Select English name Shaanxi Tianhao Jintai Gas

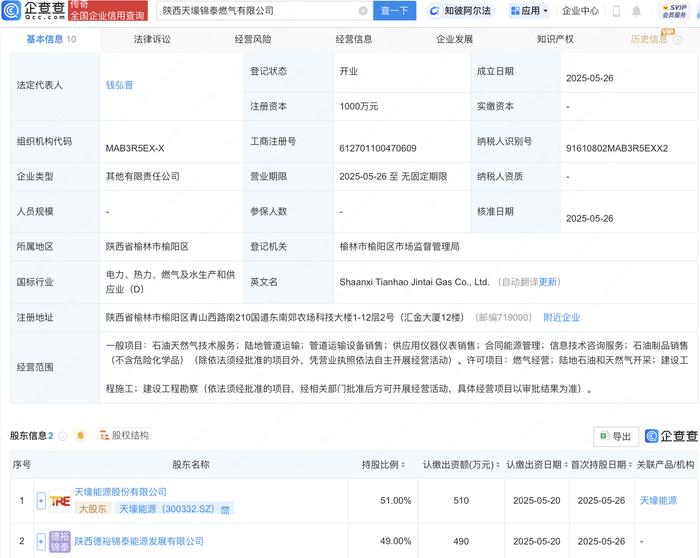414,282
